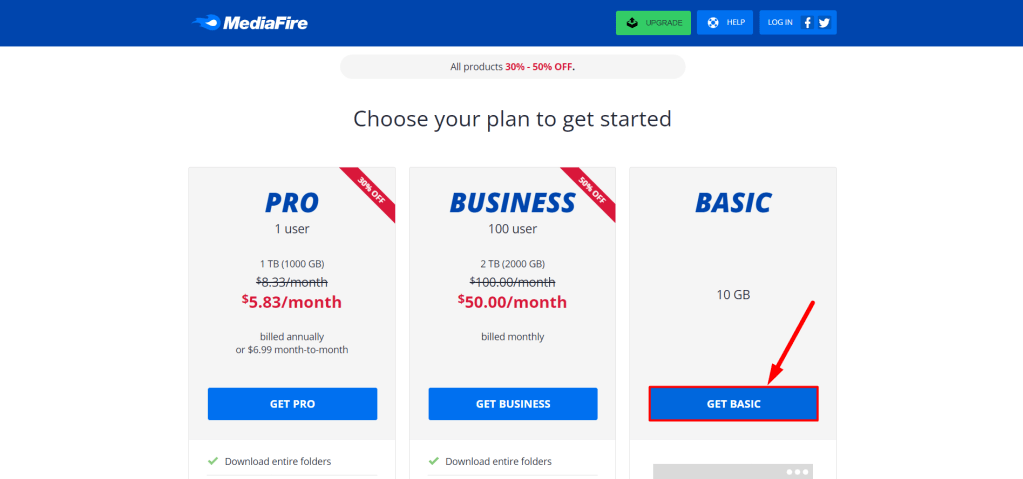Image resolution: width=1023 pixels, height=479 pixels.
Task: Log in using the Facebook icon
Action: 807,23
